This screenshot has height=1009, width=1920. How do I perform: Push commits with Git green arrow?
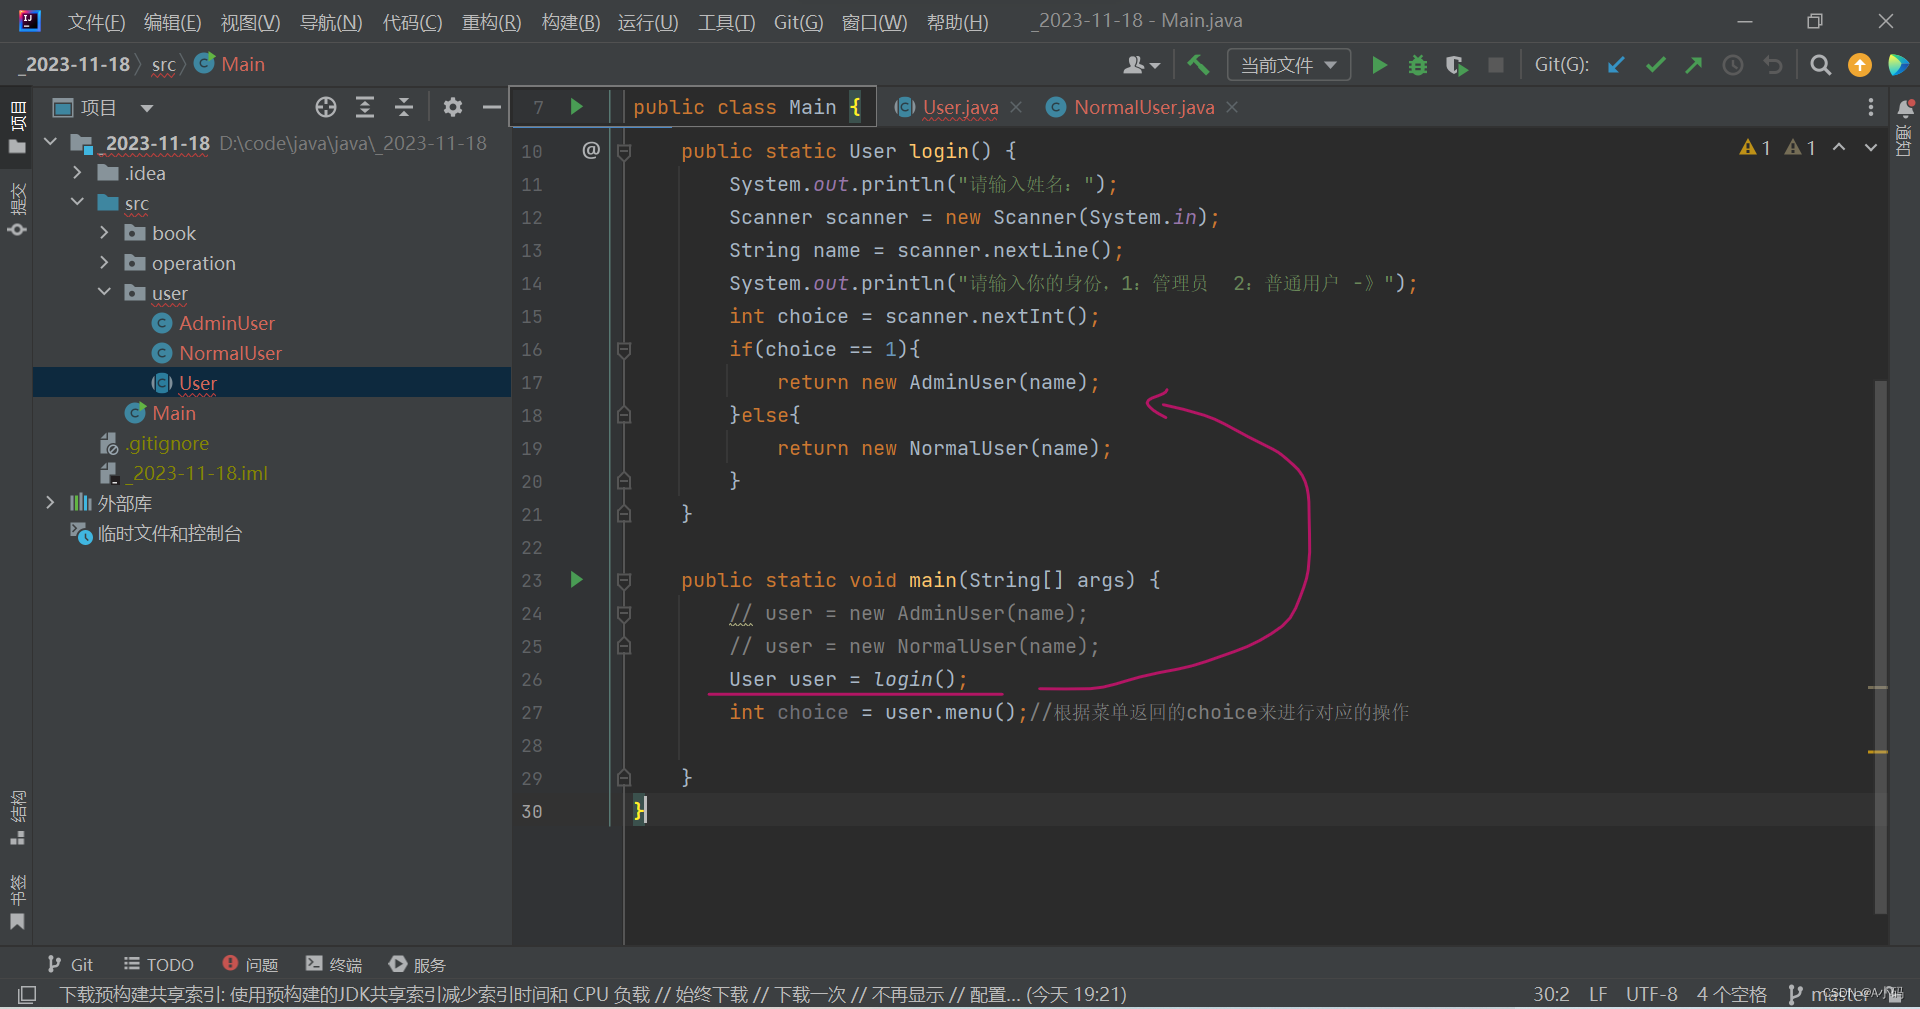click(1694, 65)
